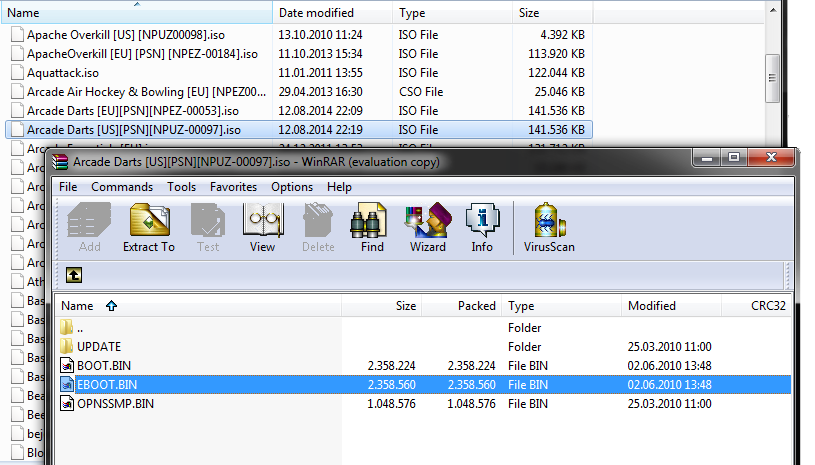Sort WinRAR list by Type column
Screen dimensions: 815x465
562,305
